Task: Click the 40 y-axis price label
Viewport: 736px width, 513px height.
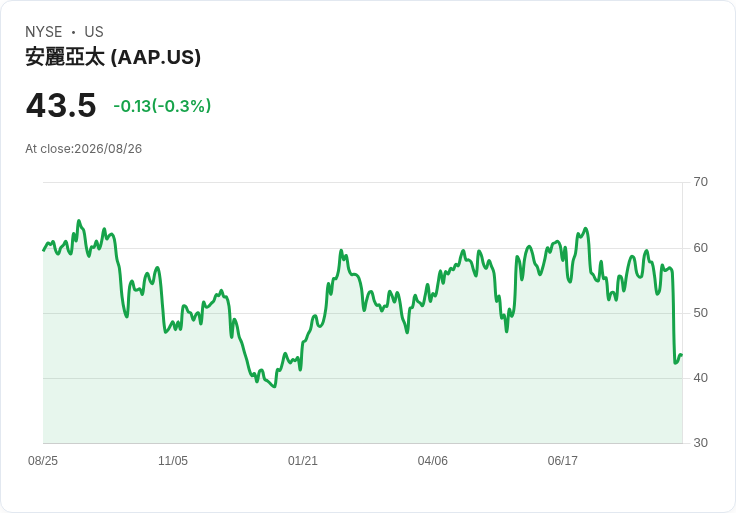Action: (x=701, y=378)
